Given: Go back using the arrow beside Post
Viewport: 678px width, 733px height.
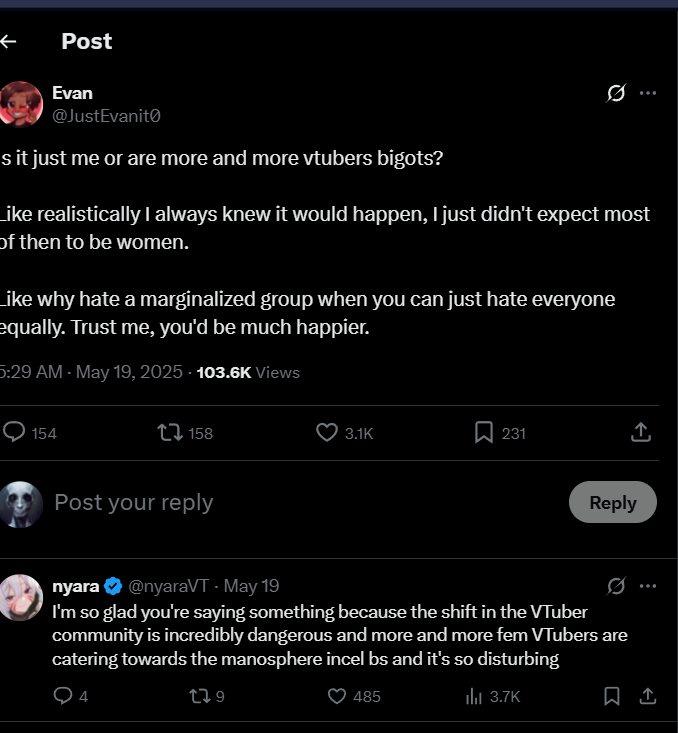Looking at the screenshot, I should click(x=9, y=41).
